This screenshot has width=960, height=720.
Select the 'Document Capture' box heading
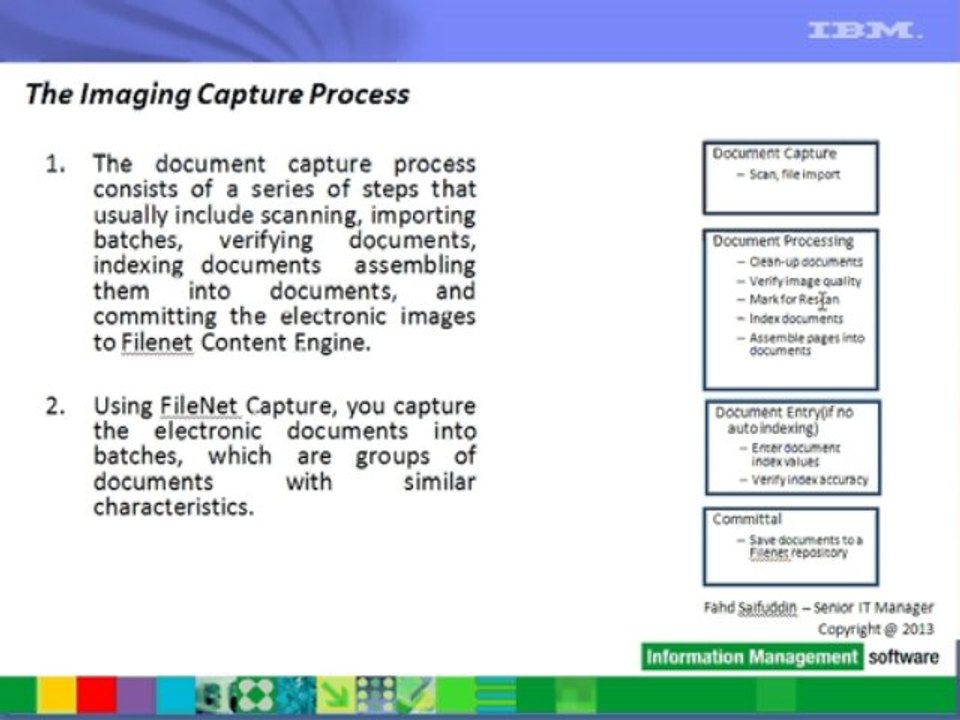coord(774,154)
